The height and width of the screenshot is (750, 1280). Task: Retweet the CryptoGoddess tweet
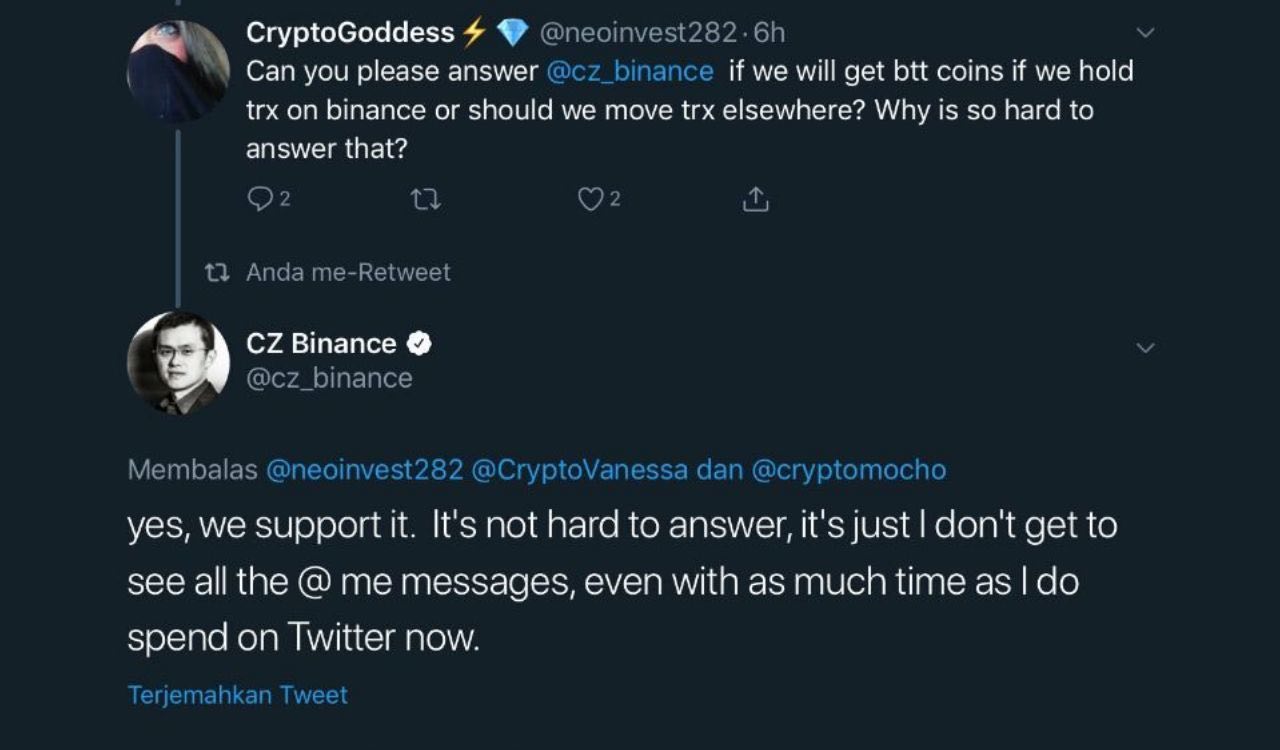[x=426, y=200]
